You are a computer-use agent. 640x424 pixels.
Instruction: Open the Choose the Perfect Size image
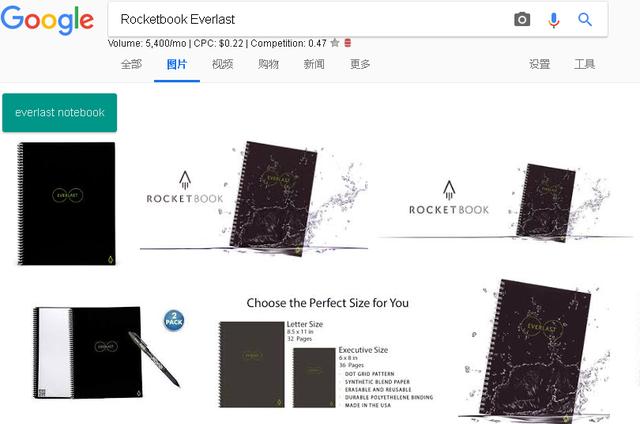[327, 352]
